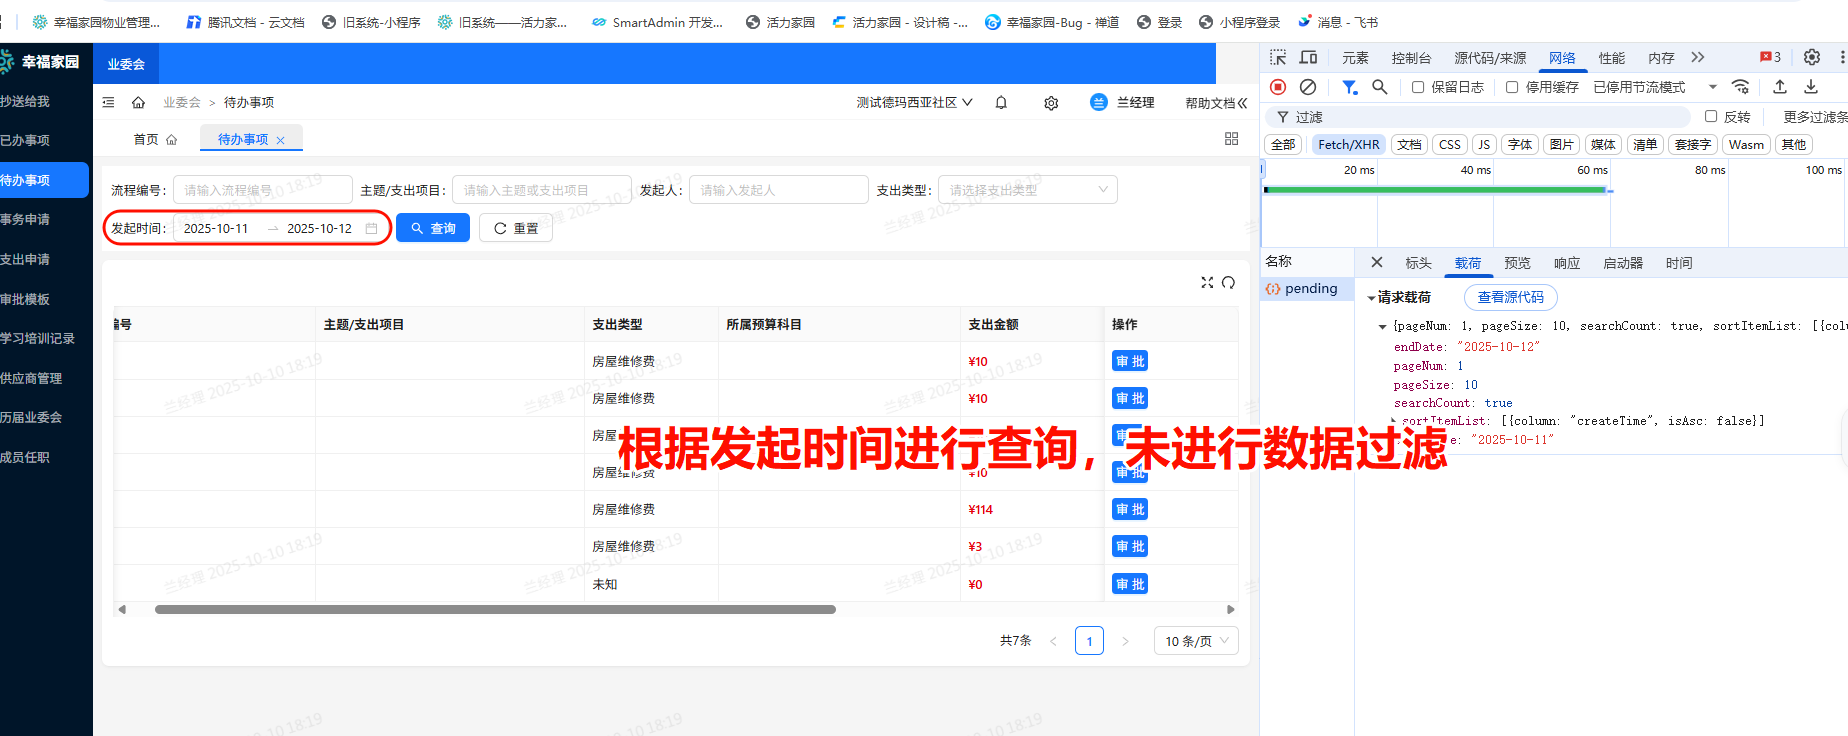Open the 元素 DevTools tab

coord(1355,58)
